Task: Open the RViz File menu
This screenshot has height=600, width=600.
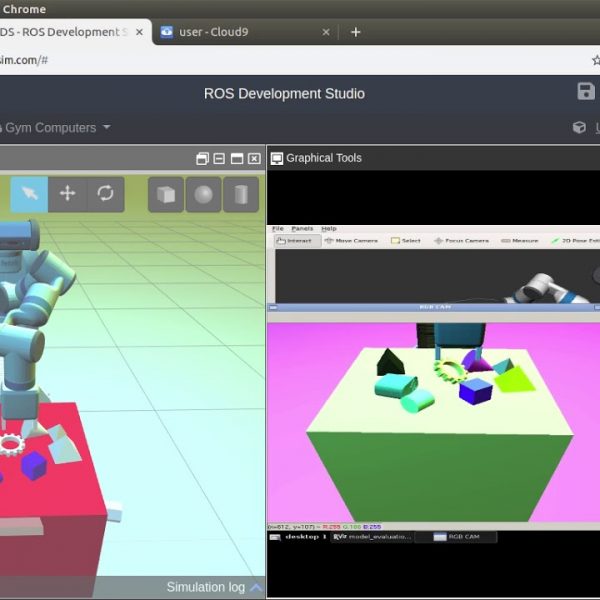Action: 277,228
